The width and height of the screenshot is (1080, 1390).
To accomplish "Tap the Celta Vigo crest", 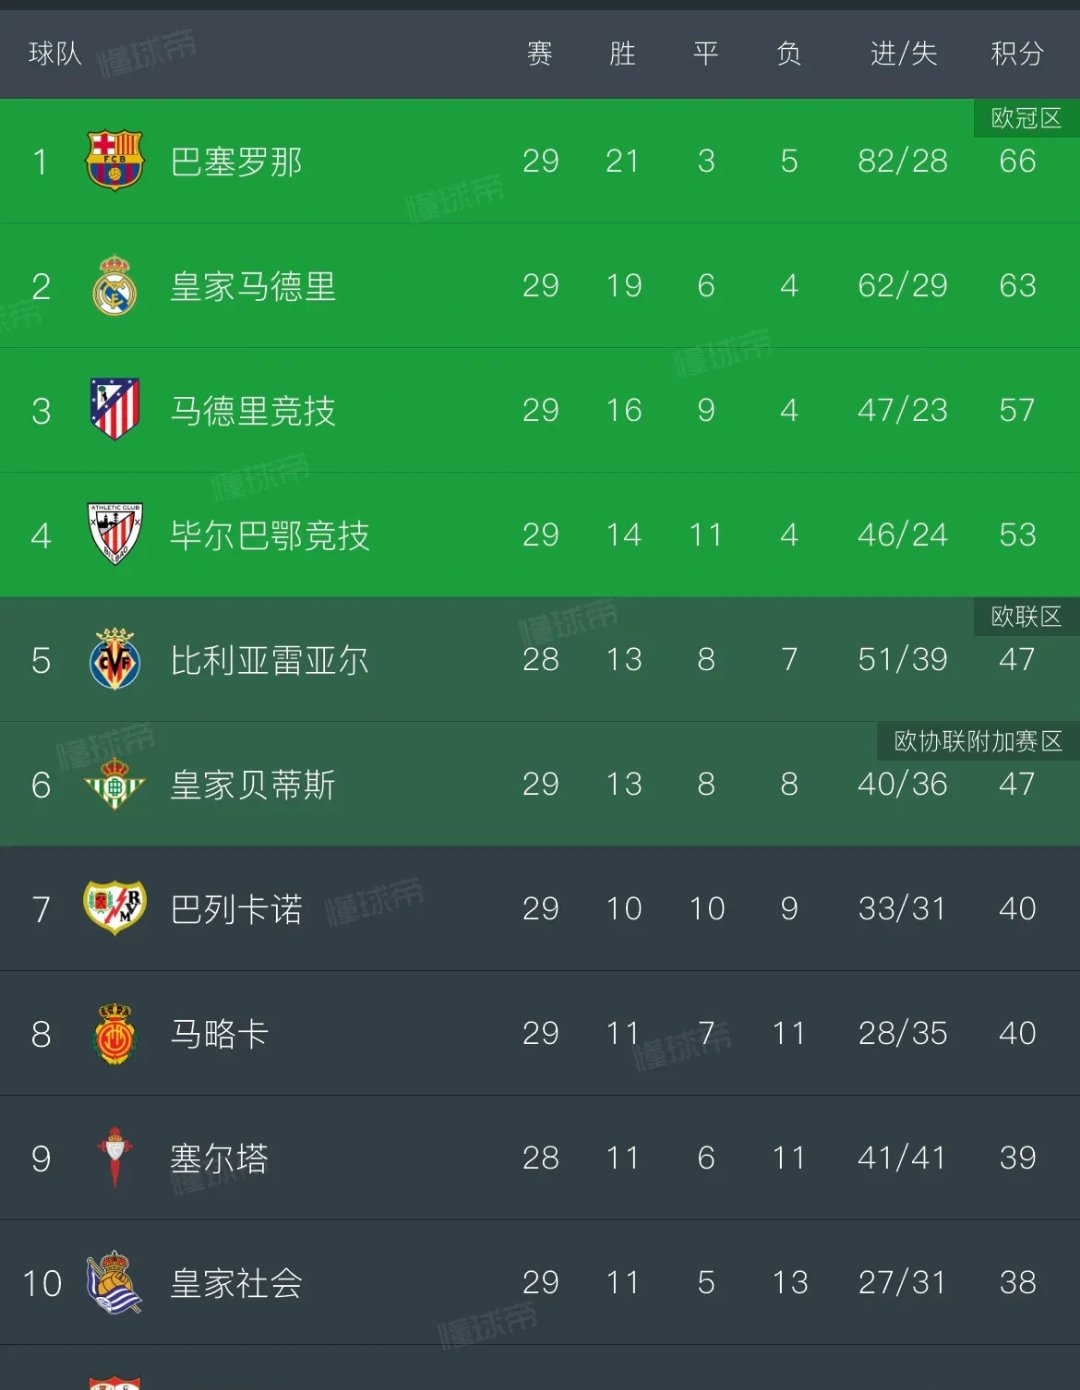I will pyautogui.click(x=115, y=1158).
